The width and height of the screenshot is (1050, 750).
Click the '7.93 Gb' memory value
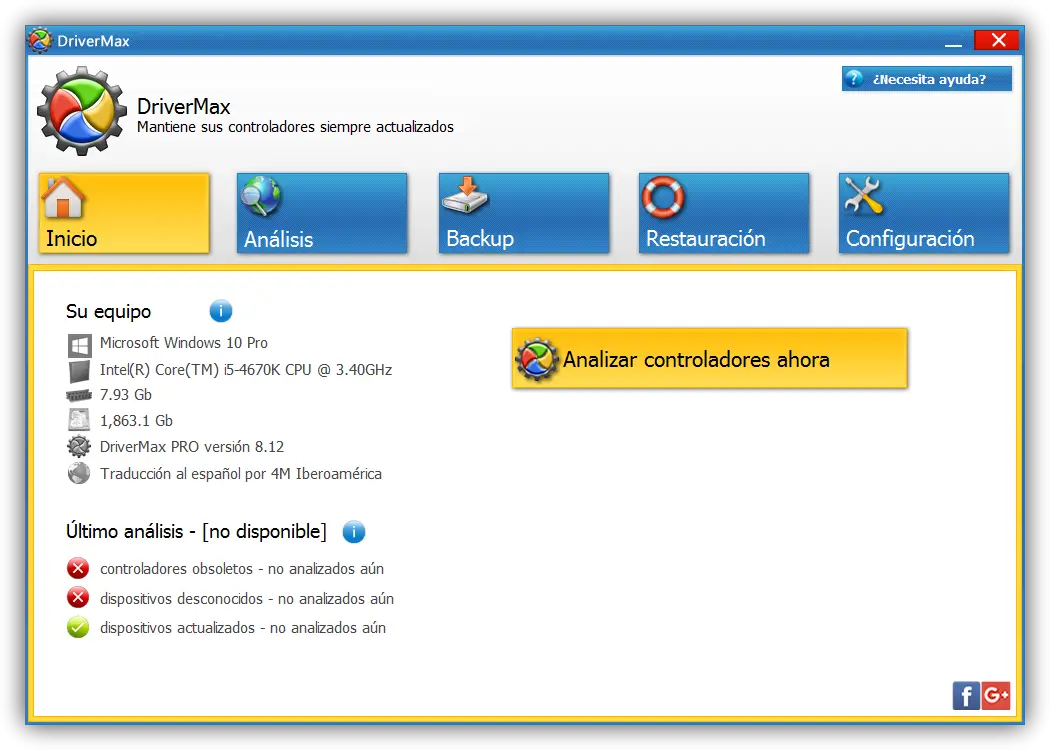pos(126,395)
